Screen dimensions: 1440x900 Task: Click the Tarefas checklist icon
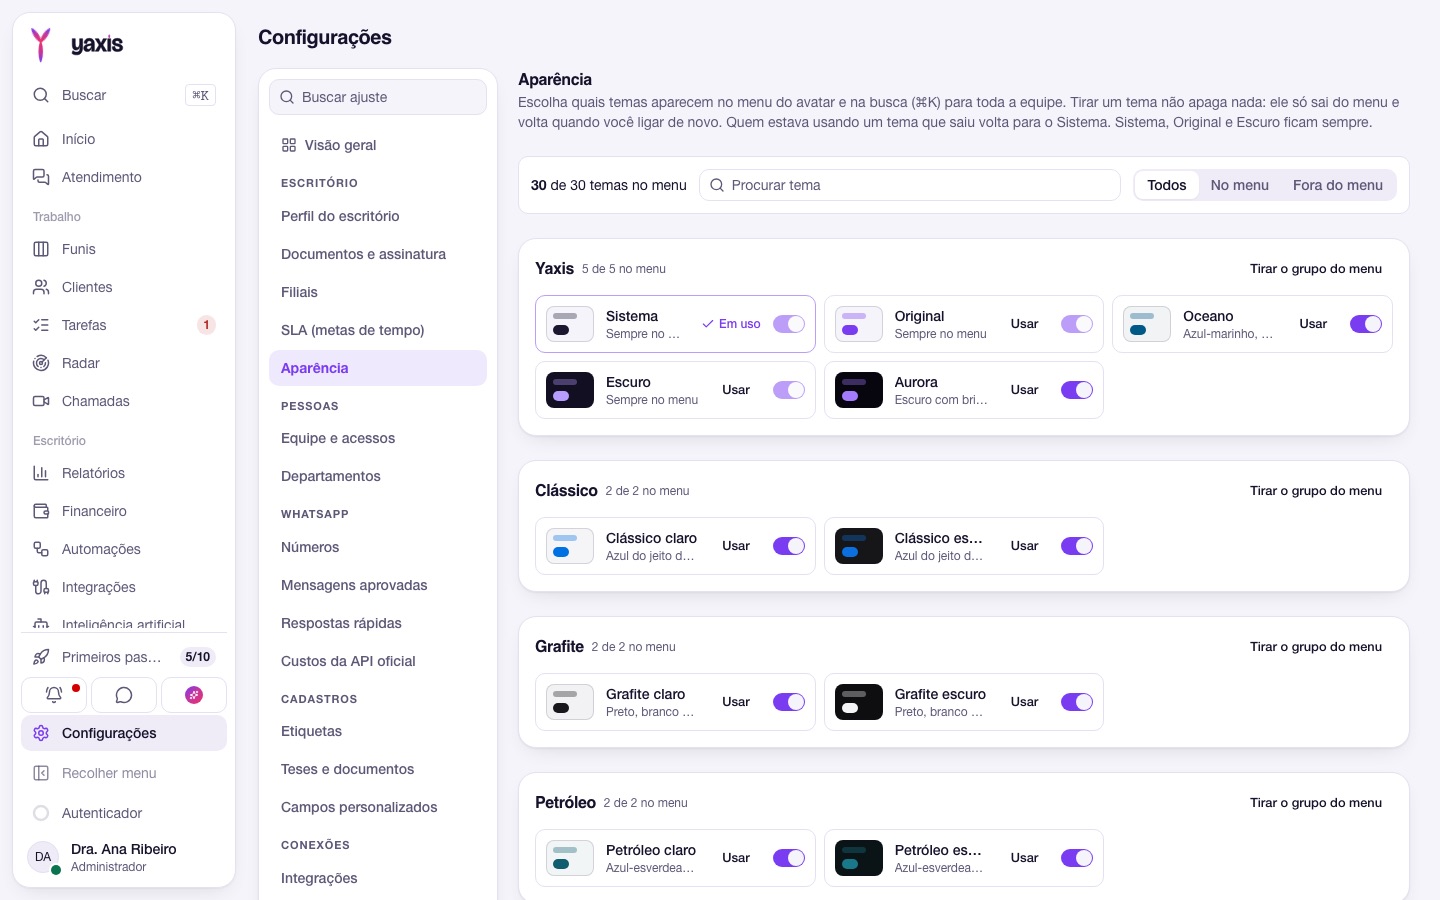(41, 325)
